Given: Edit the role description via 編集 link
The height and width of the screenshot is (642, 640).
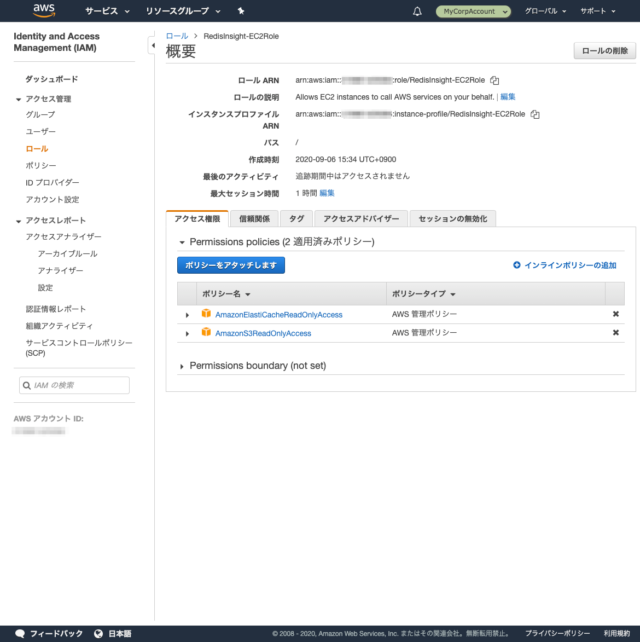Looking at the screenshot, I should [x=508, y=97].
